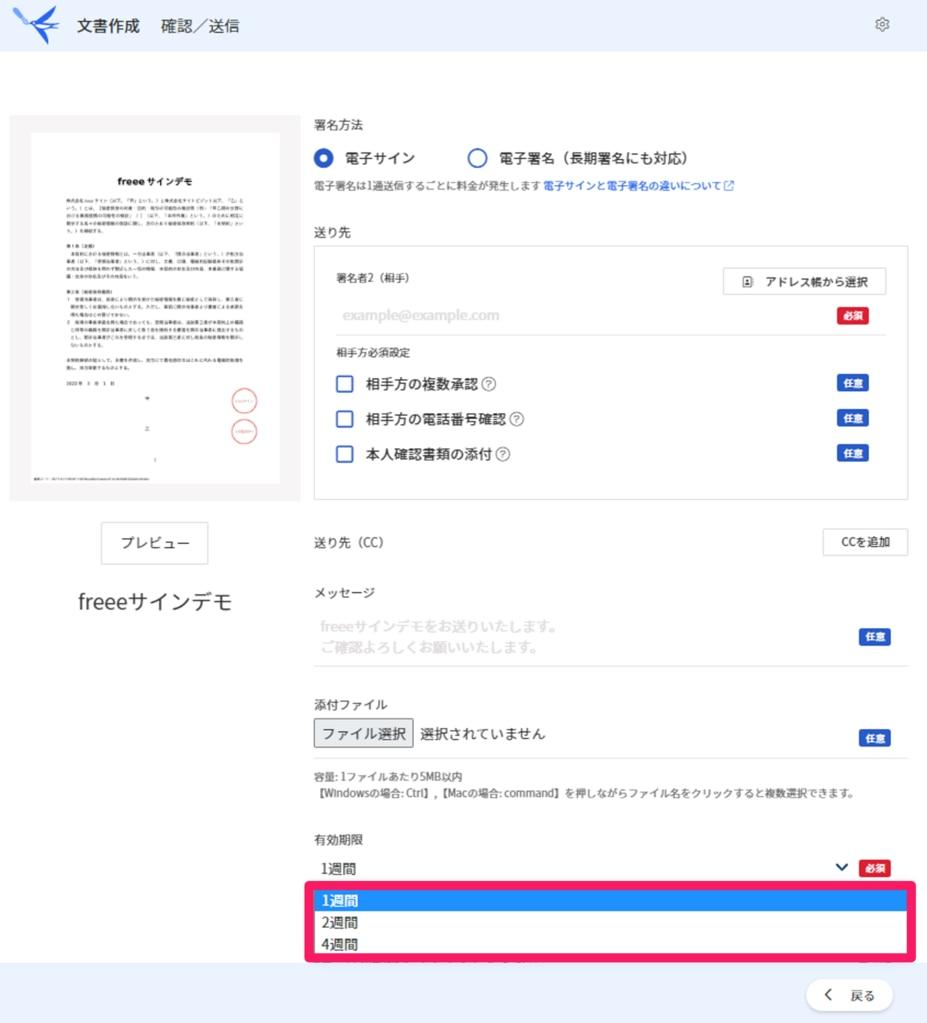Choose 2週間 from the expiry list
Screen dimensions: 927x1023
coord(611,923)
